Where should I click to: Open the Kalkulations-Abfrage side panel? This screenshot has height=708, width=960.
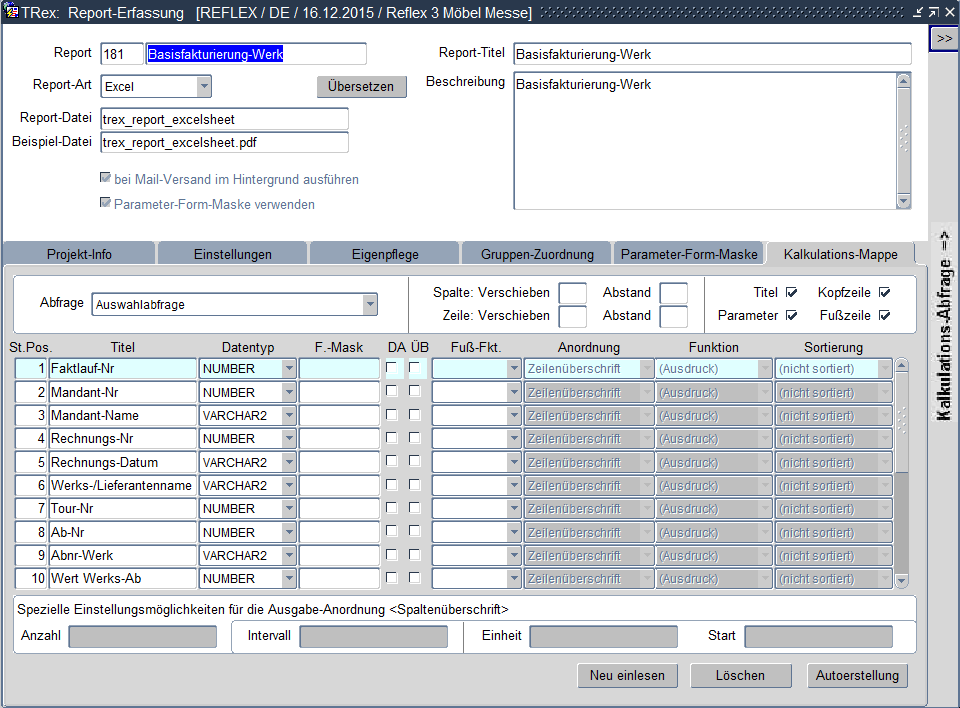tap(943, 327)
